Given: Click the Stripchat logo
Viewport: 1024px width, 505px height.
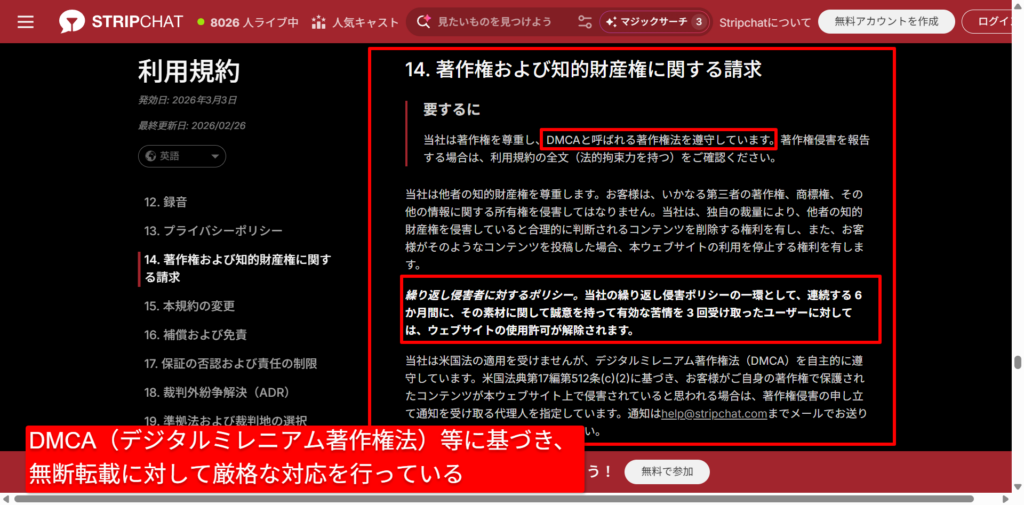Looking at the screenshot, I should (122, 22).
